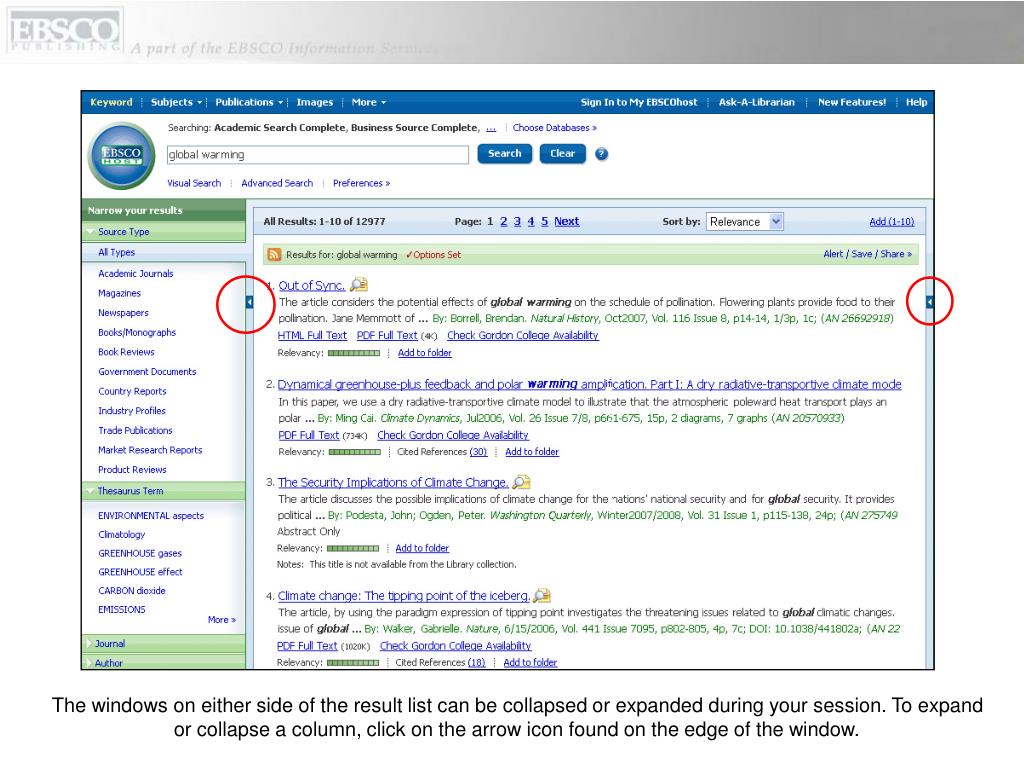Go to results page 2
This screenshot has height=768, width=1024.
click(504, 221)
